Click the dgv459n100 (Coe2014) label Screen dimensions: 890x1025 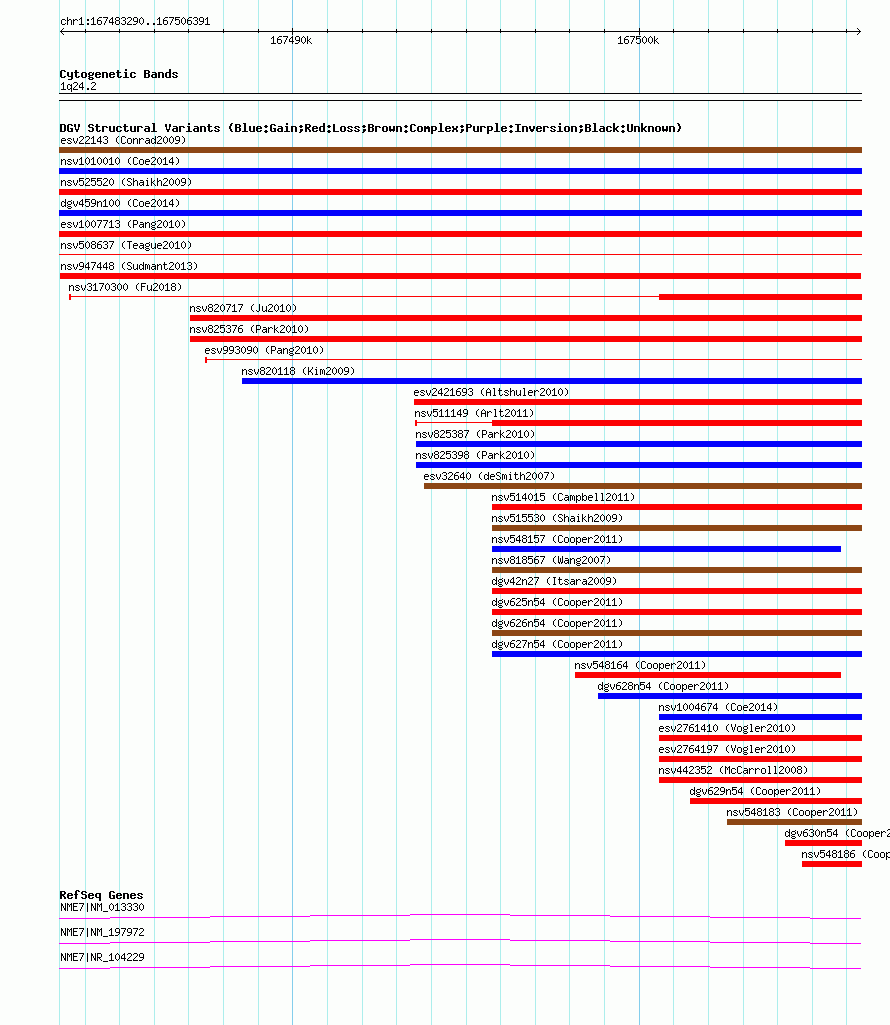120,203
